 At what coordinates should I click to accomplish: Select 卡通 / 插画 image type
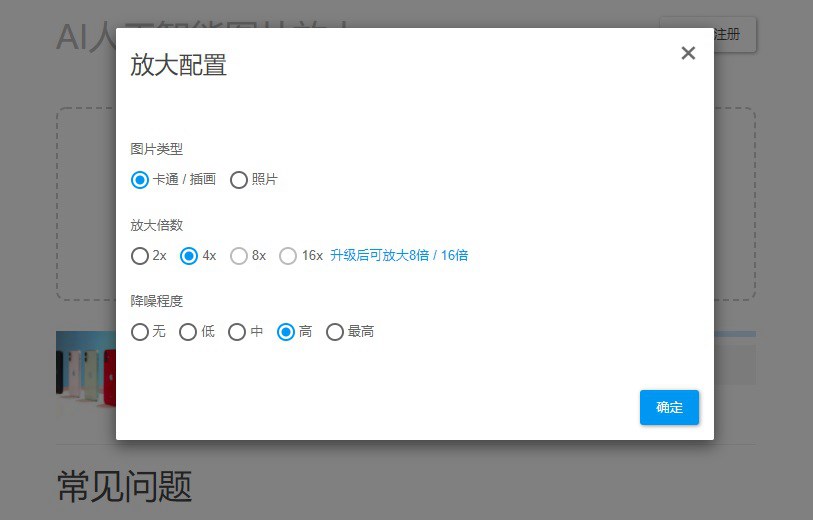(139, 180)
